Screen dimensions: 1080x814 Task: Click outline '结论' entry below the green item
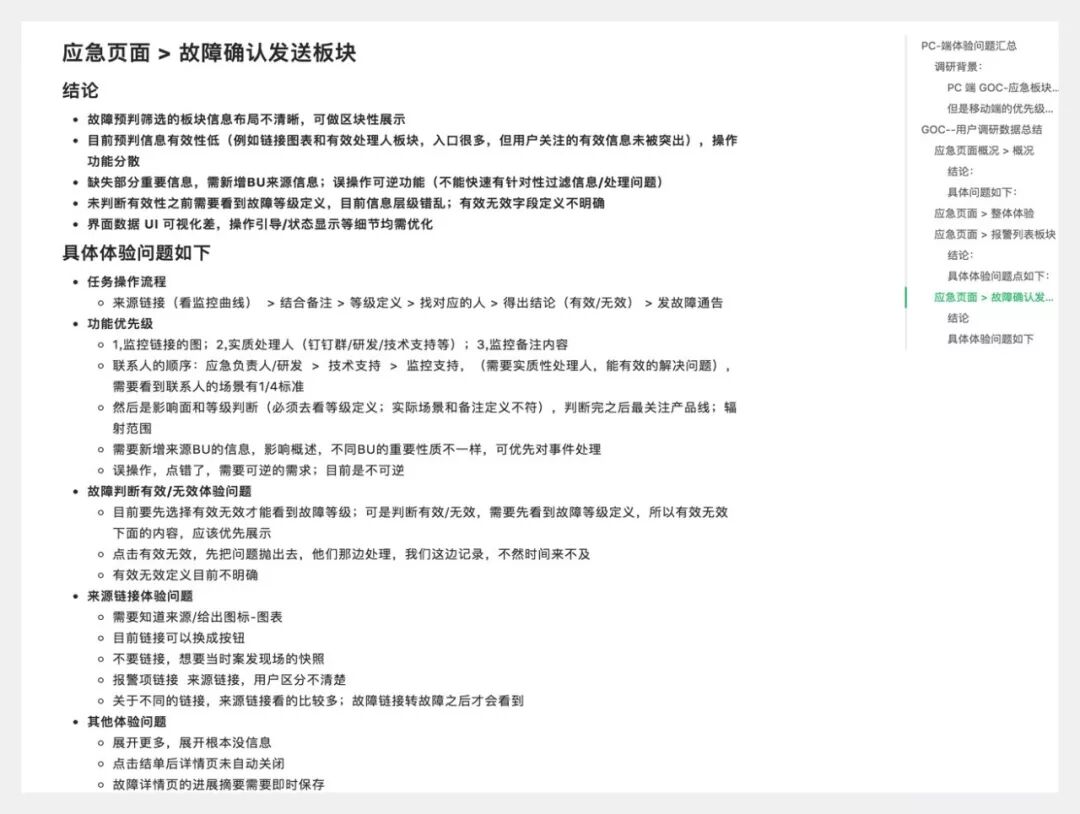[x=958, y=318]
